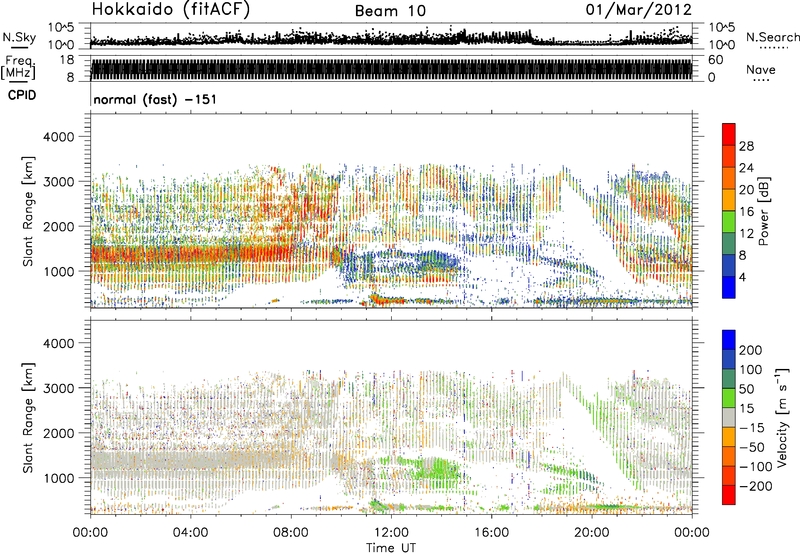Click the gray Velocity colorbar segment between 15 and -15
The width and height of the screenshot is (800, 554).
point(729,417)
